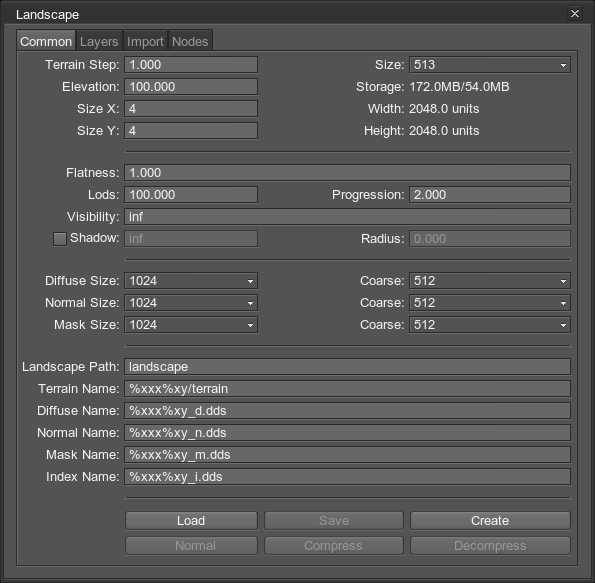Image resolution: width=595 pixels, height=583 pixels.
Task: Open the Size dropdown showing 513
Action: pos(490,65)
